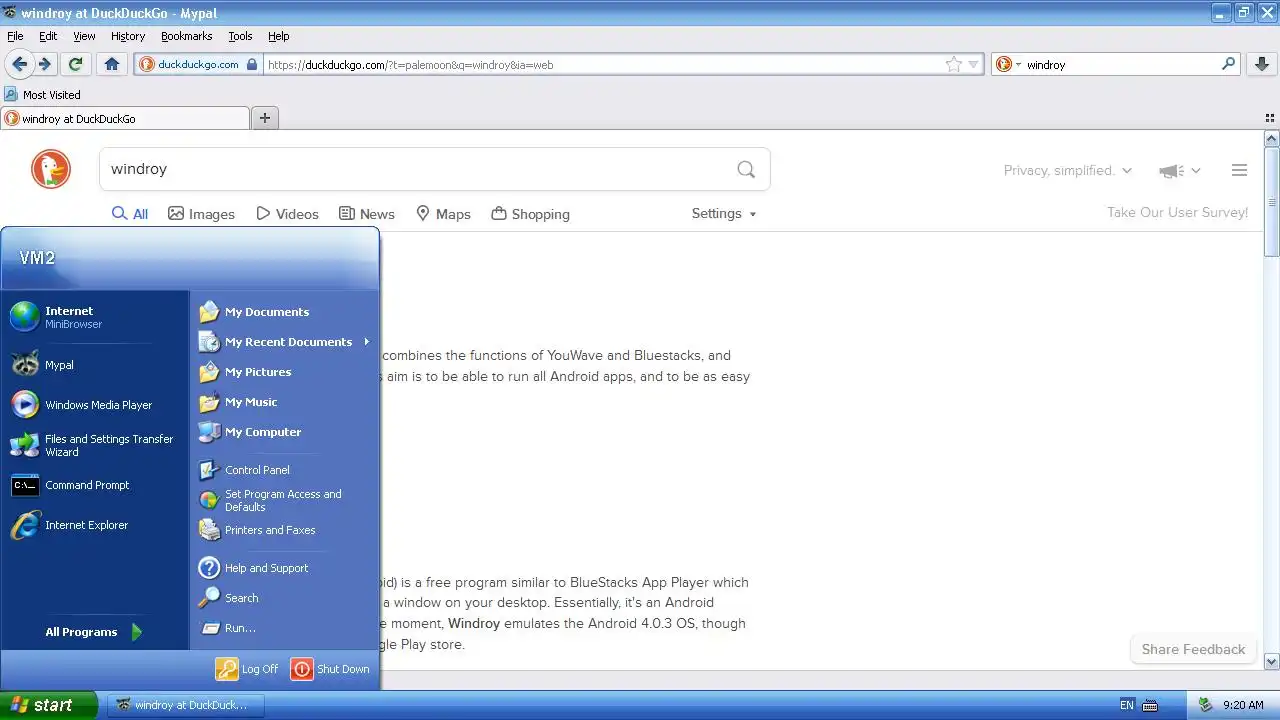Open the Settings dropdown on DuckDuckGo
Screen dimensions: 1280x720
click(724, 213)
